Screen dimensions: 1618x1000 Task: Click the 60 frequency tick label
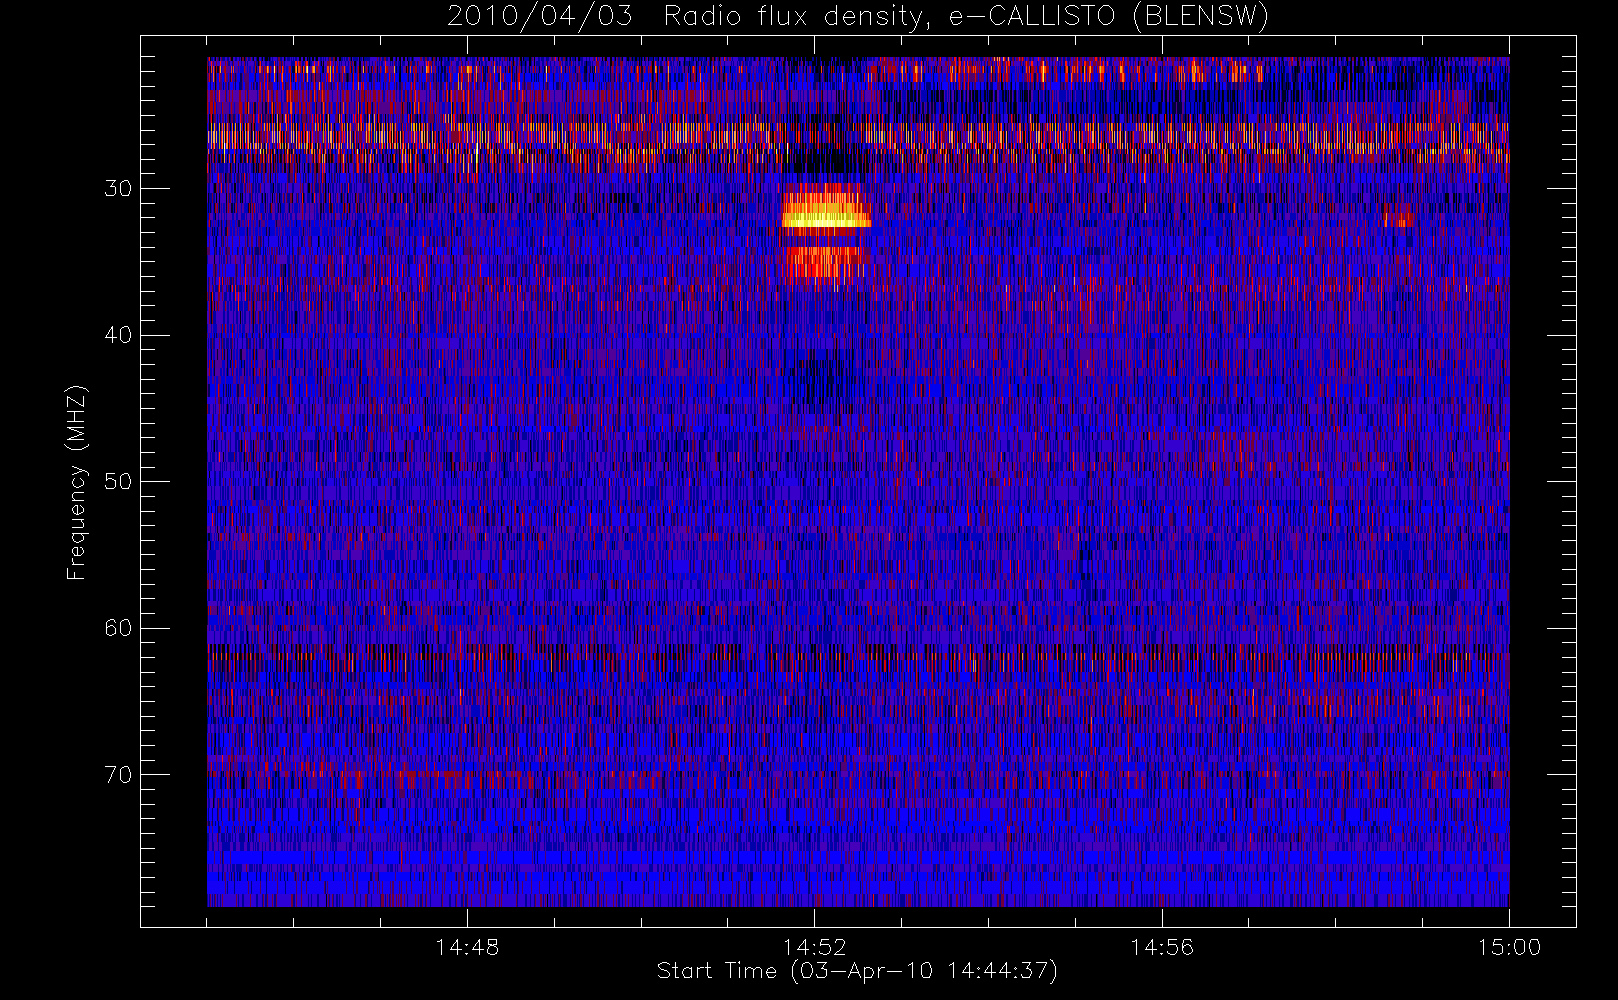point(118,628)
